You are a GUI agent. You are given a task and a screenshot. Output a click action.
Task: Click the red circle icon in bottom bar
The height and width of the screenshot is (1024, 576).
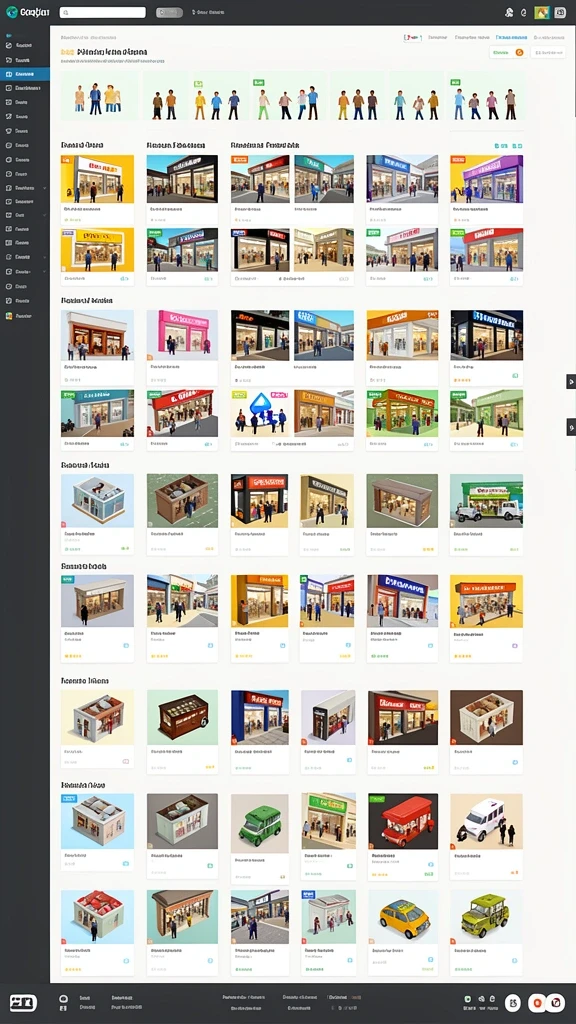(x=537, y=1002)
